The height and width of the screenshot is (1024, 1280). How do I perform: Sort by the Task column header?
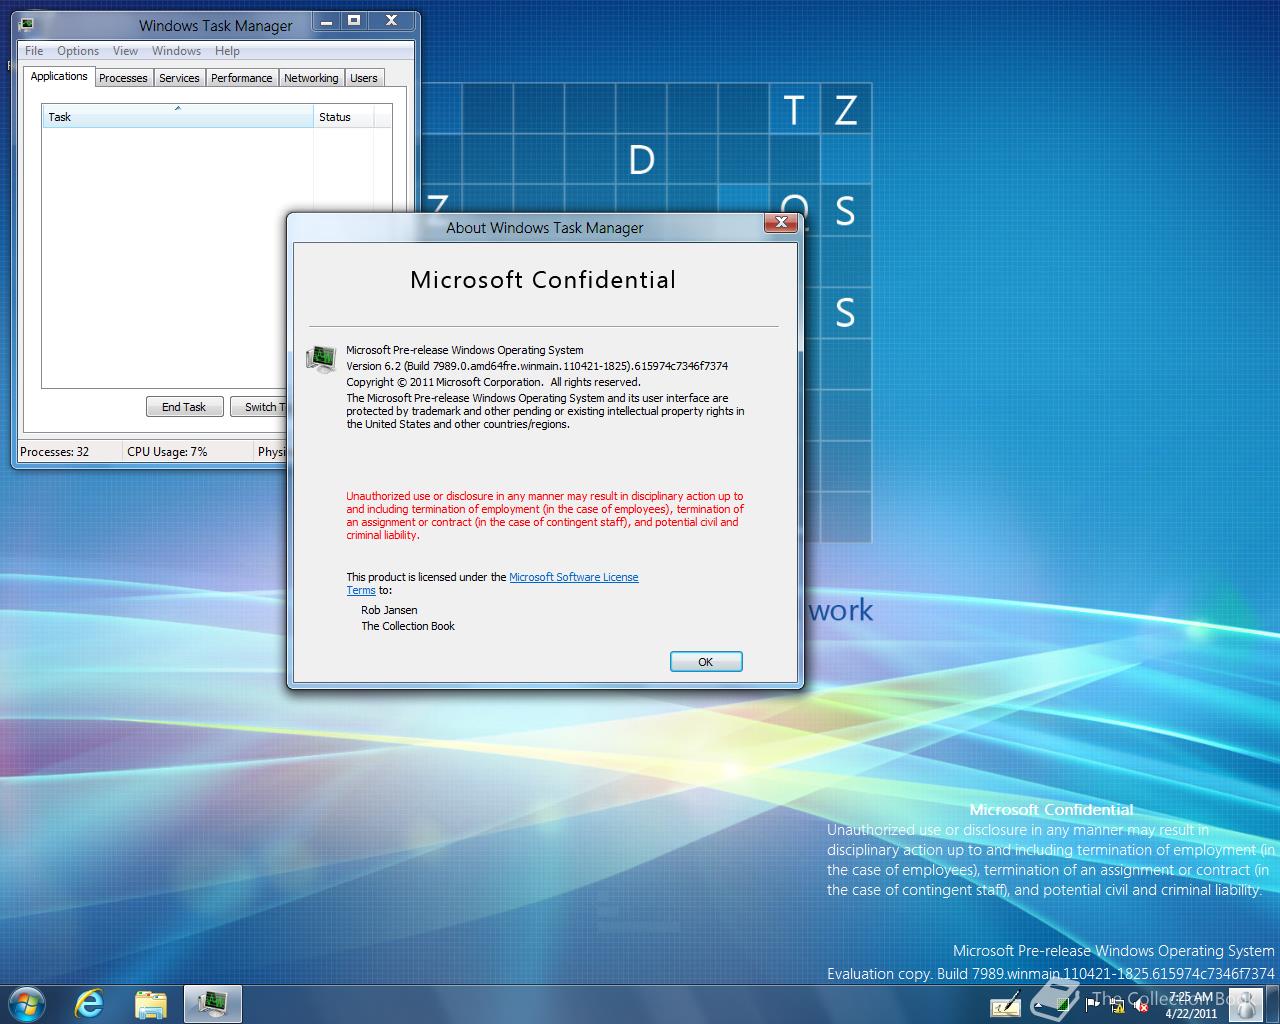pyautogui.click(x=178, y=117)
